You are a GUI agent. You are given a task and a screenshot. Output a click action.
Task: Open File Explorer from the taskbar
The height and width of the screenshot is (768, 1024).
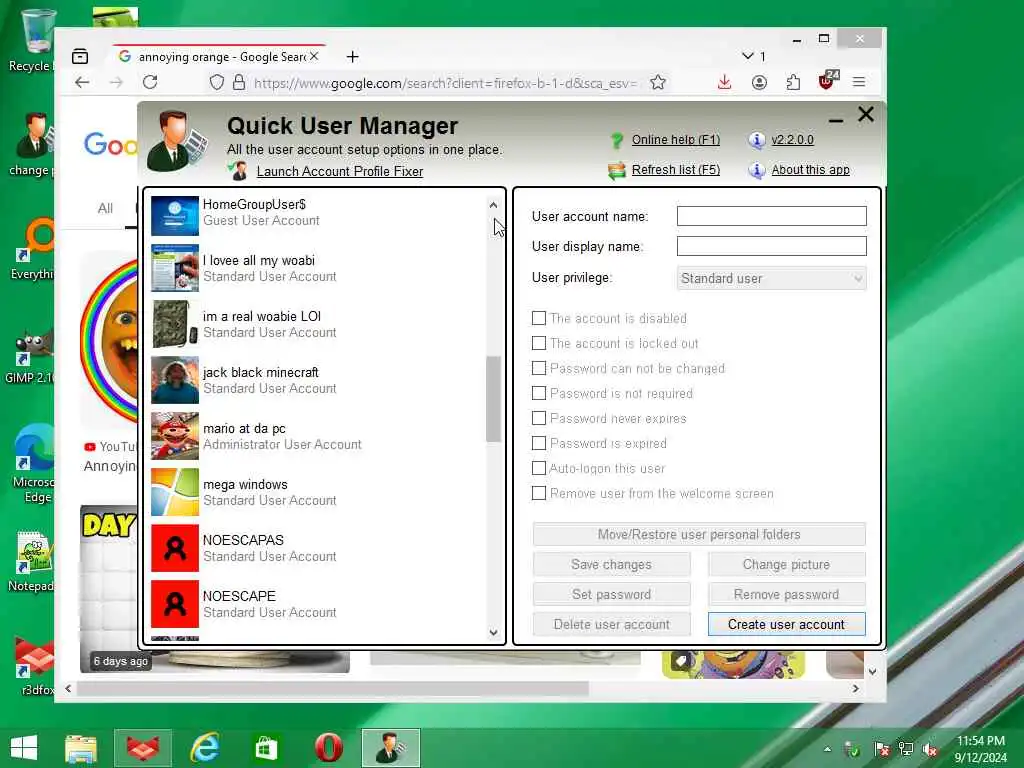(81, 748)
